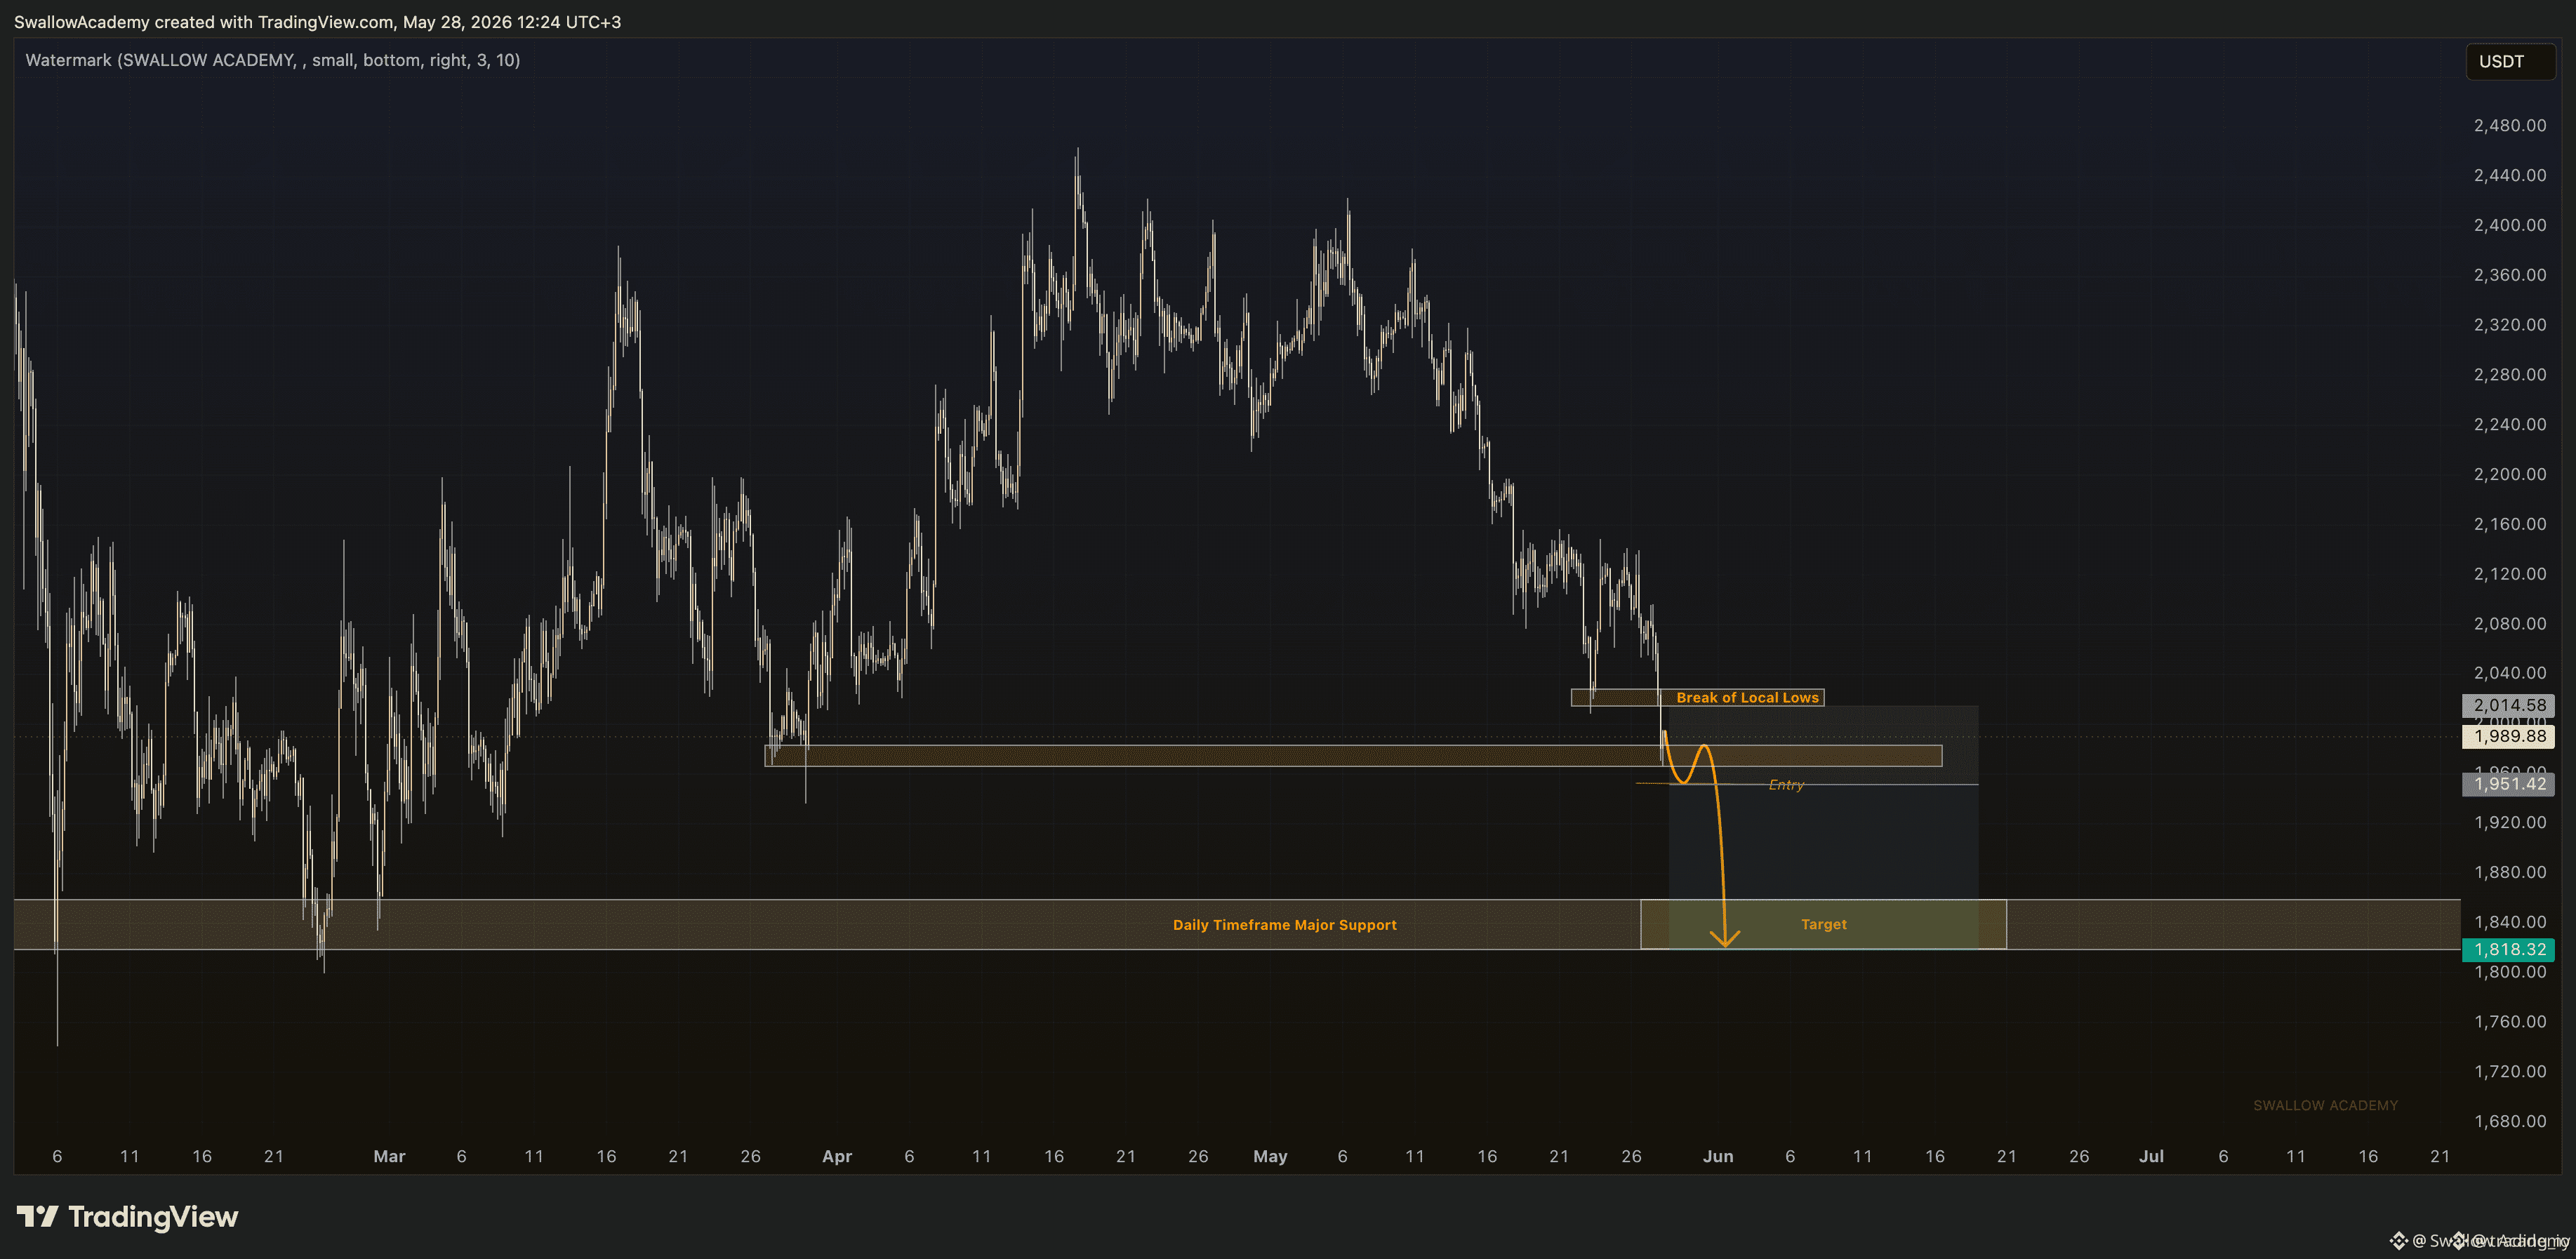Click the 1,920.00 price axis label
Viewport: 2576px width, 1259px height.
pos(2510,822)
